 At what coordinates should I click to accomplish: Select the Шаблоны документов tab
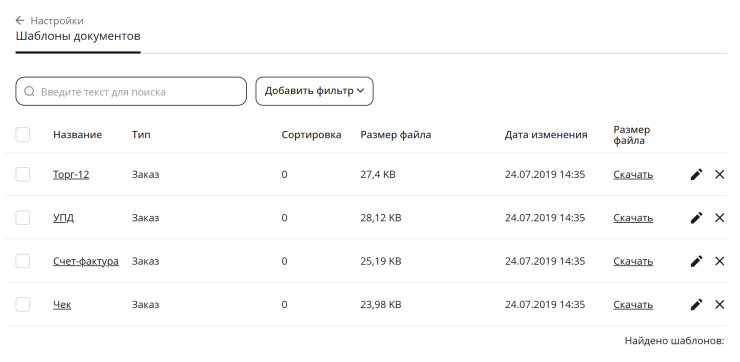tap(78, 36)
